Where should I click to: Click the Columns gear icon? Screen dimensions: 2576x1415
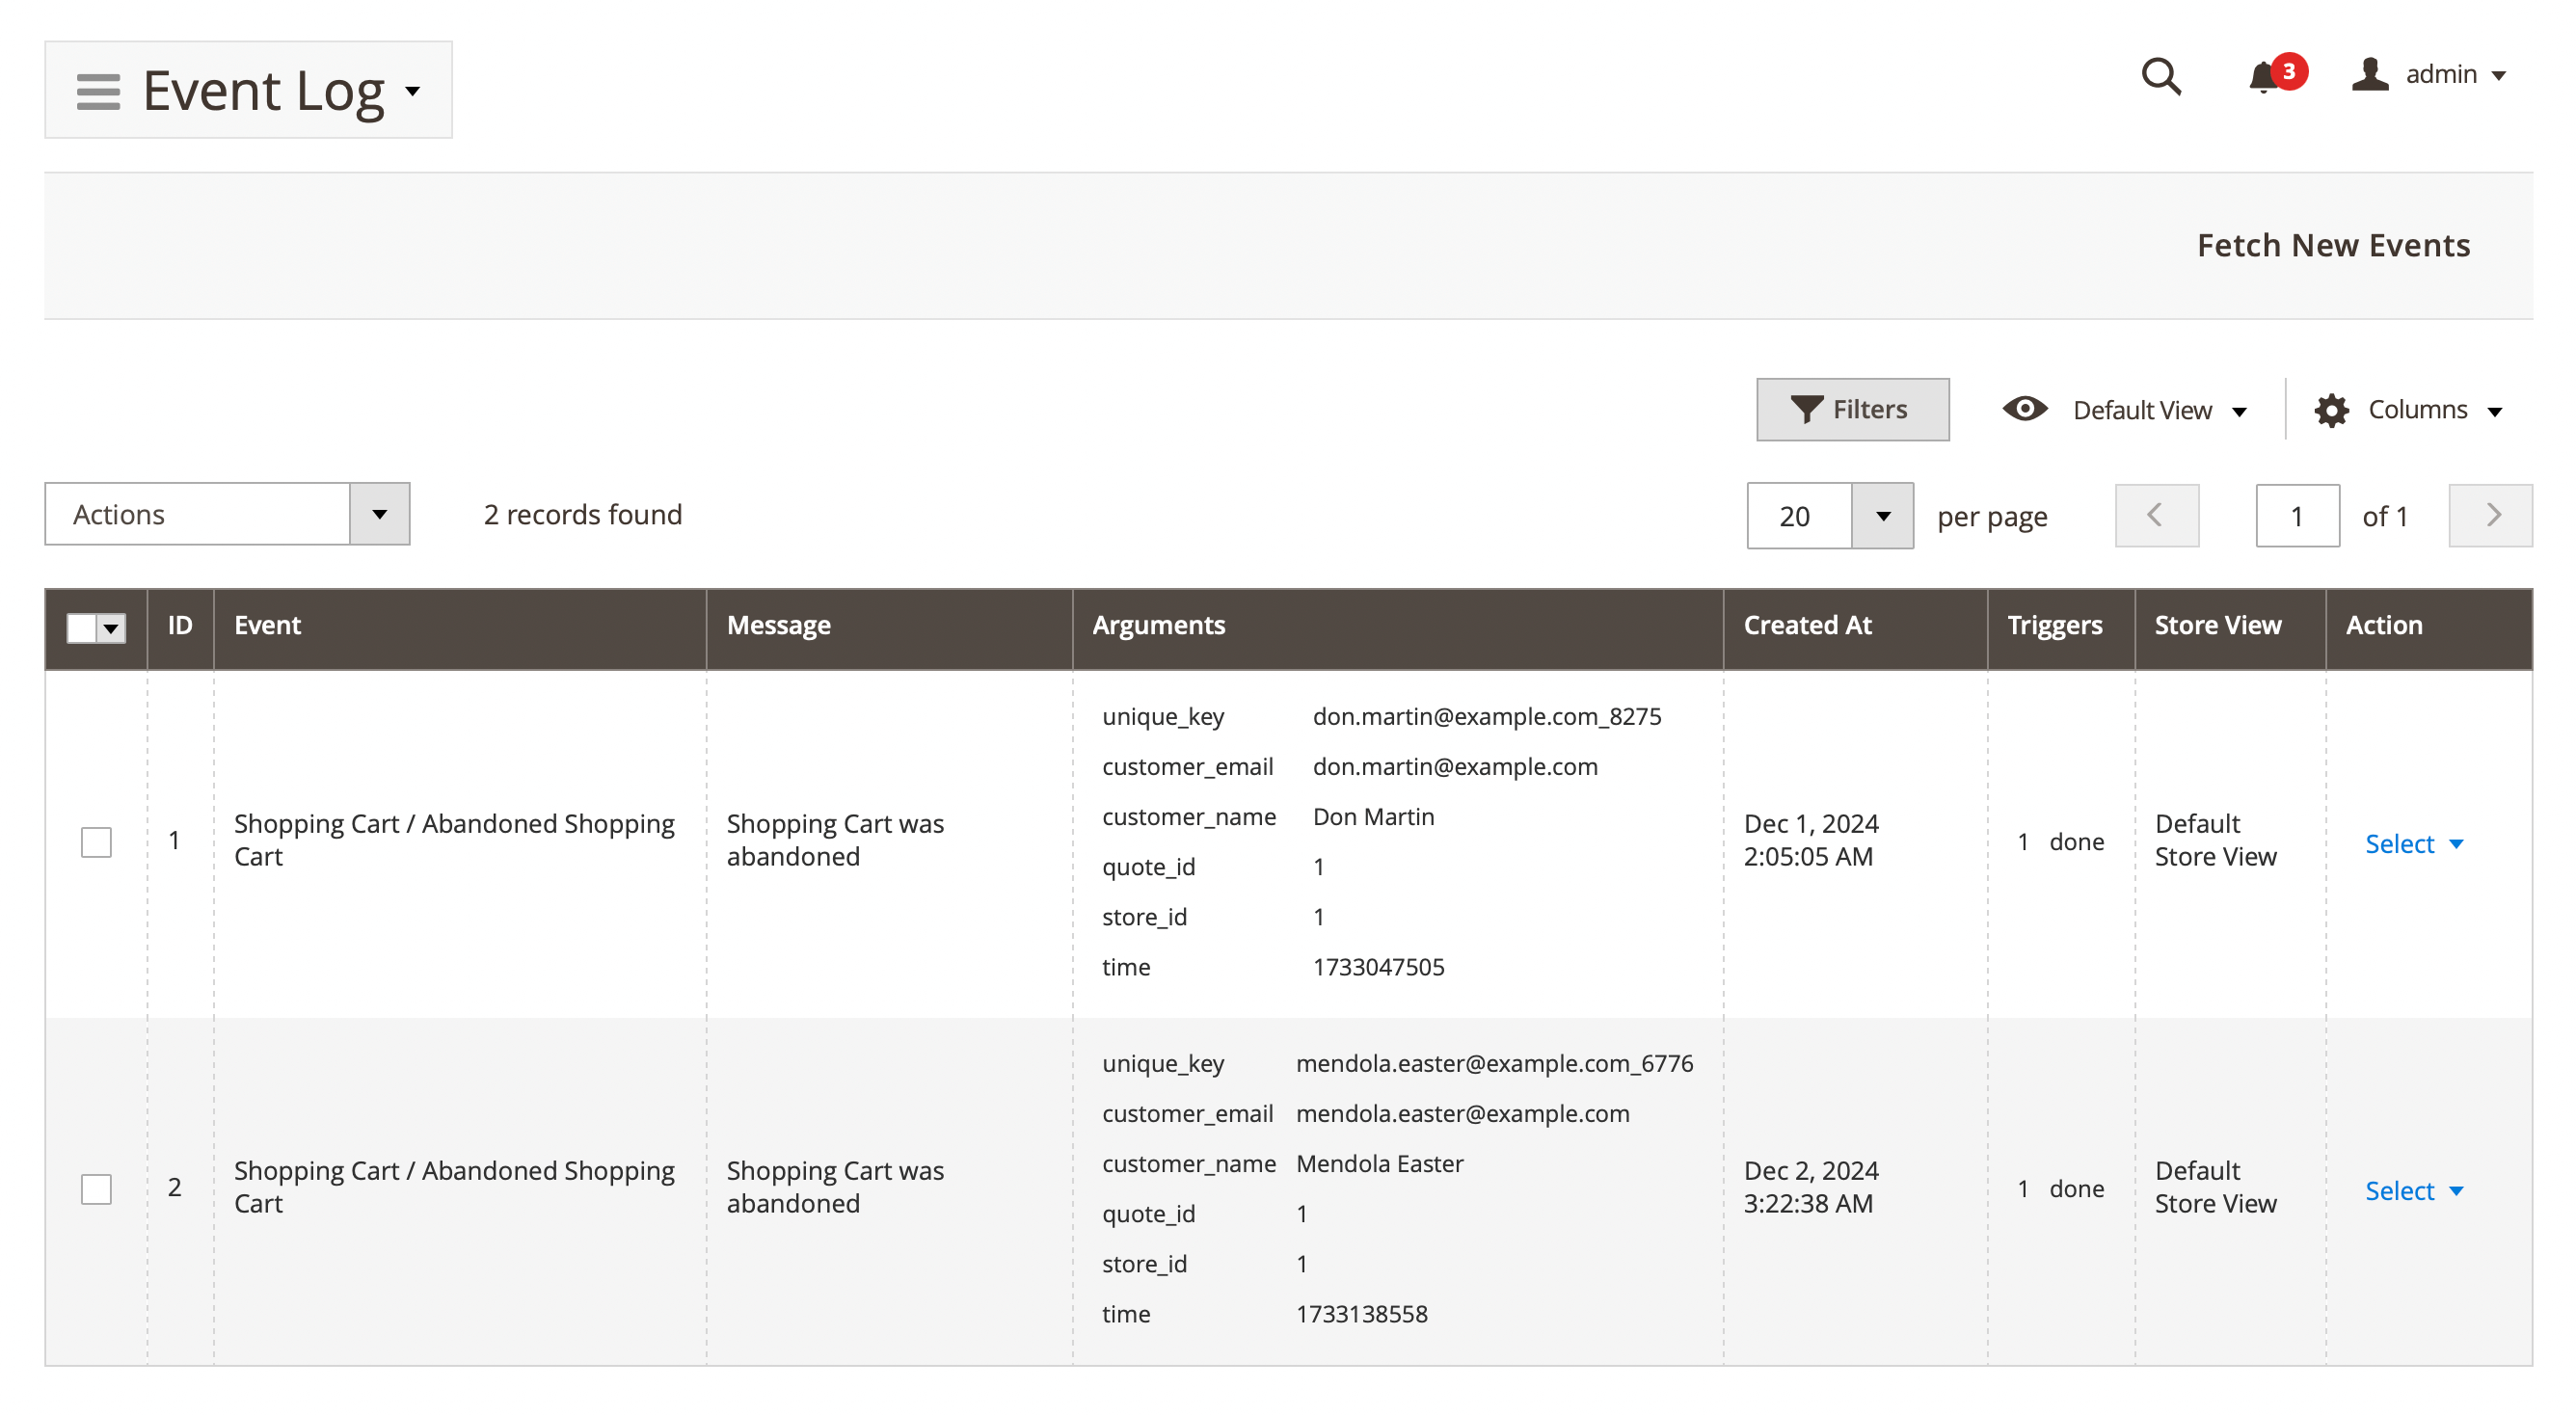click(x=2331, y=410)
